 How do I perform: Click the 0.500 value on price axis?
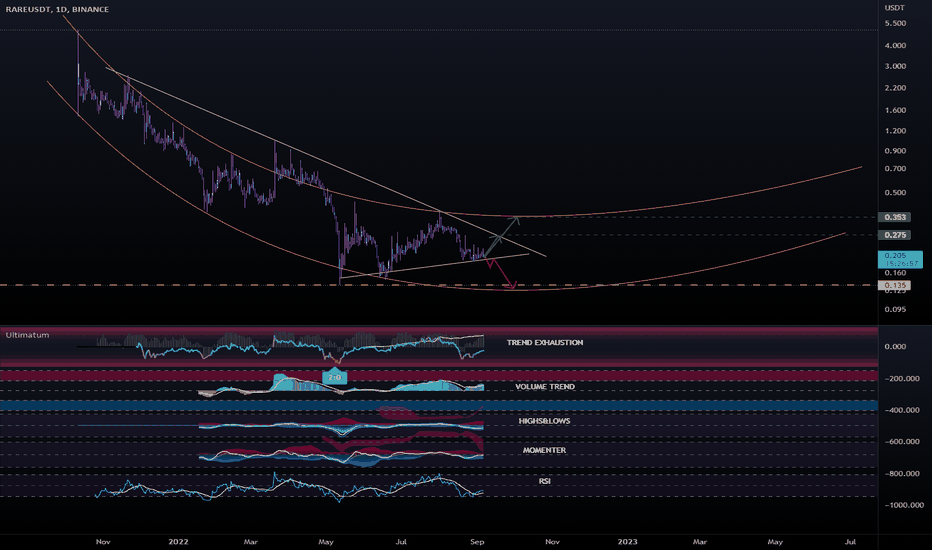895,193
